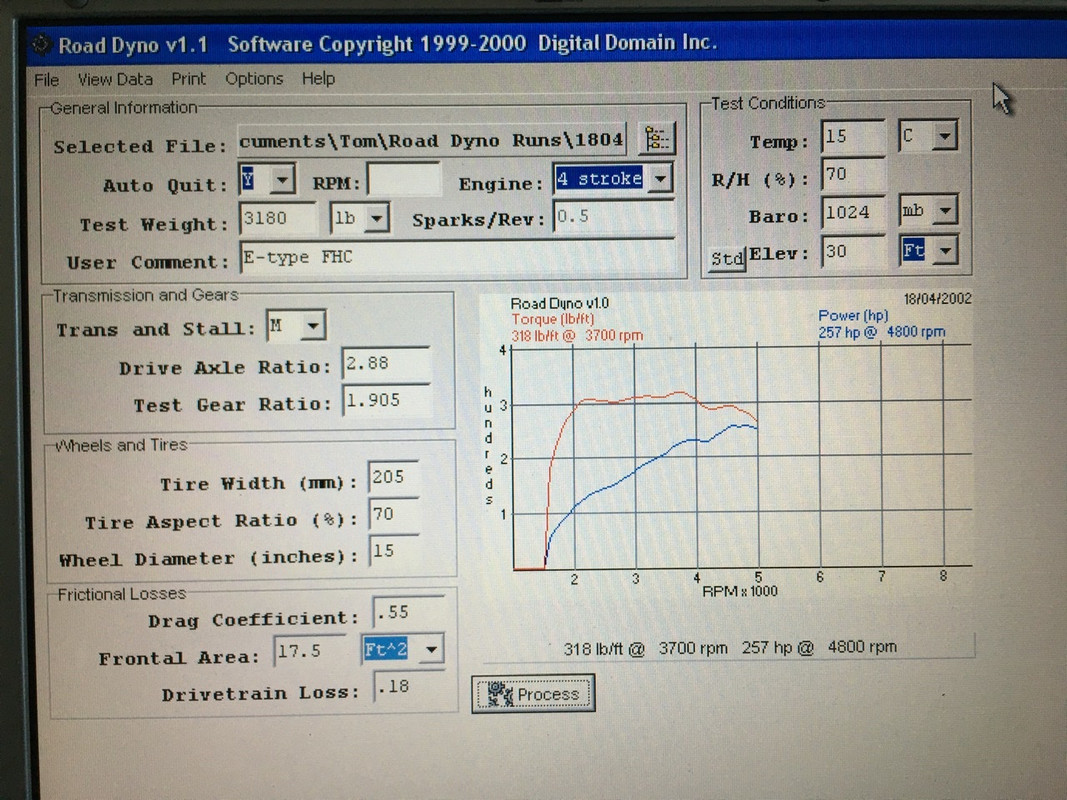Click the browse file icon next to Selected File
The image size is (1067, 800).
click(x=657, y=139)
